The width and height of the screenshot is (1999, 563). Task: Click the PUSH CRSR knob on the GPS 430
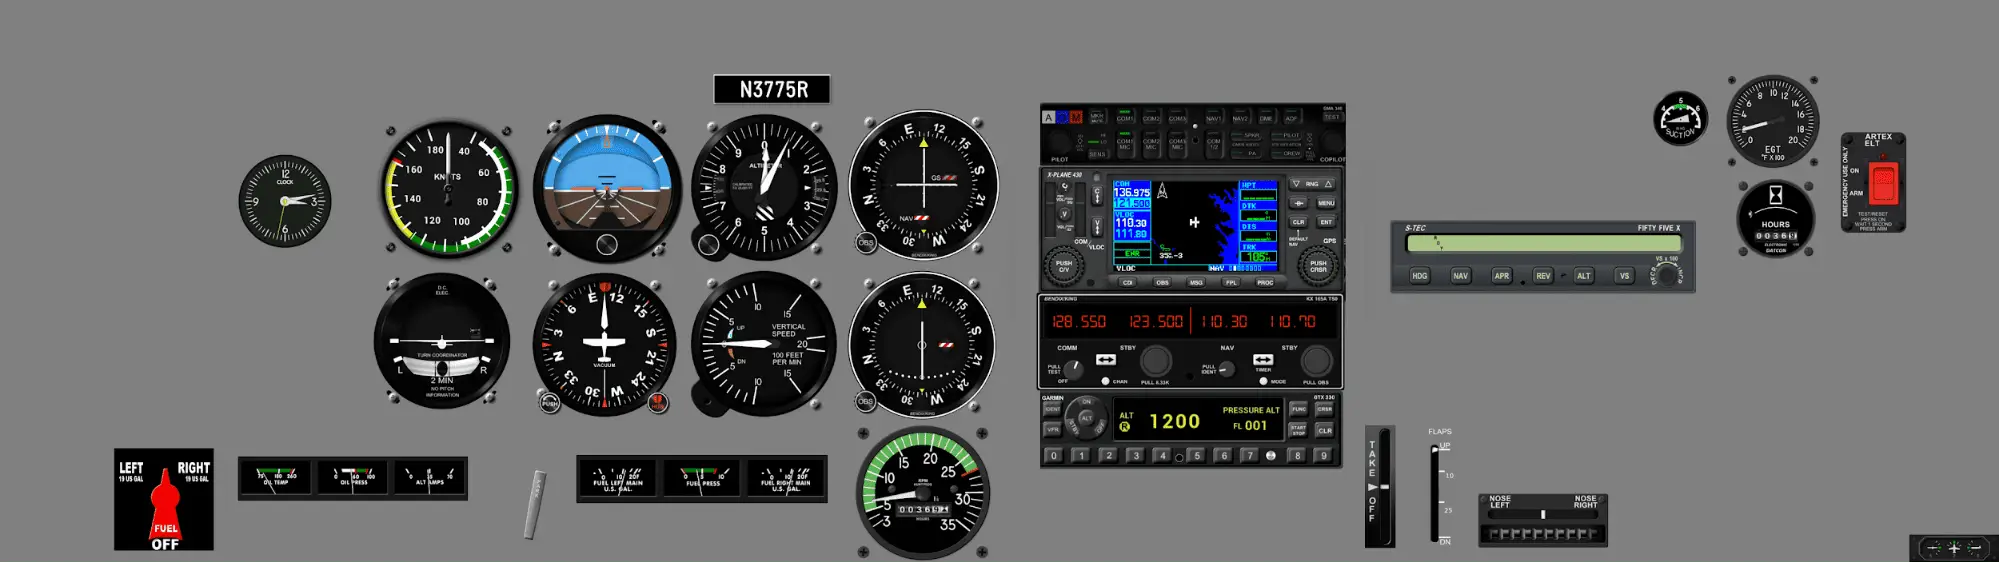[1318, 266]
